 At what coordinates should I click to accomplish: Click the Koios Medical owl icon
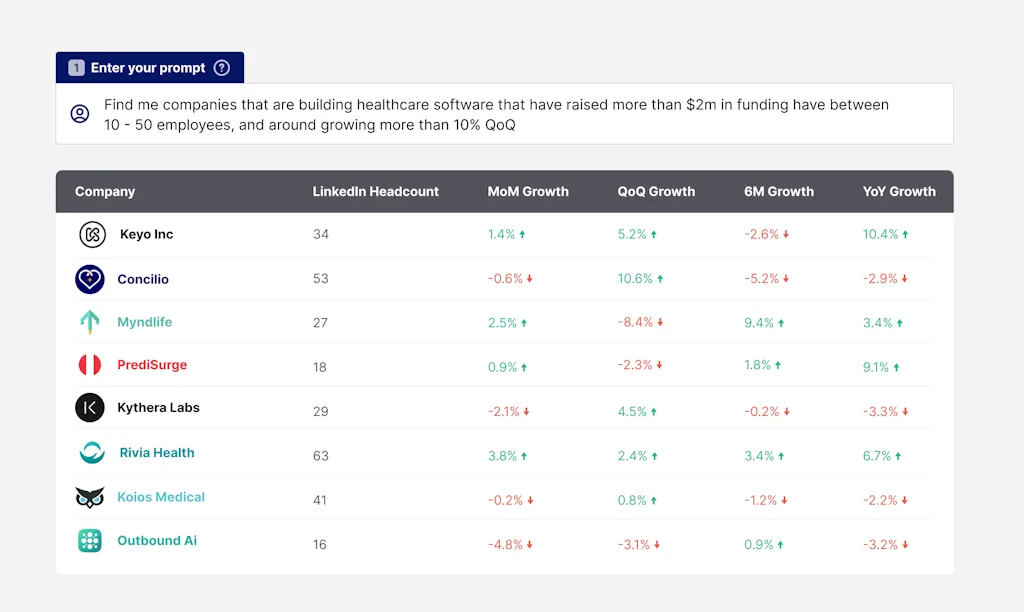89,497
